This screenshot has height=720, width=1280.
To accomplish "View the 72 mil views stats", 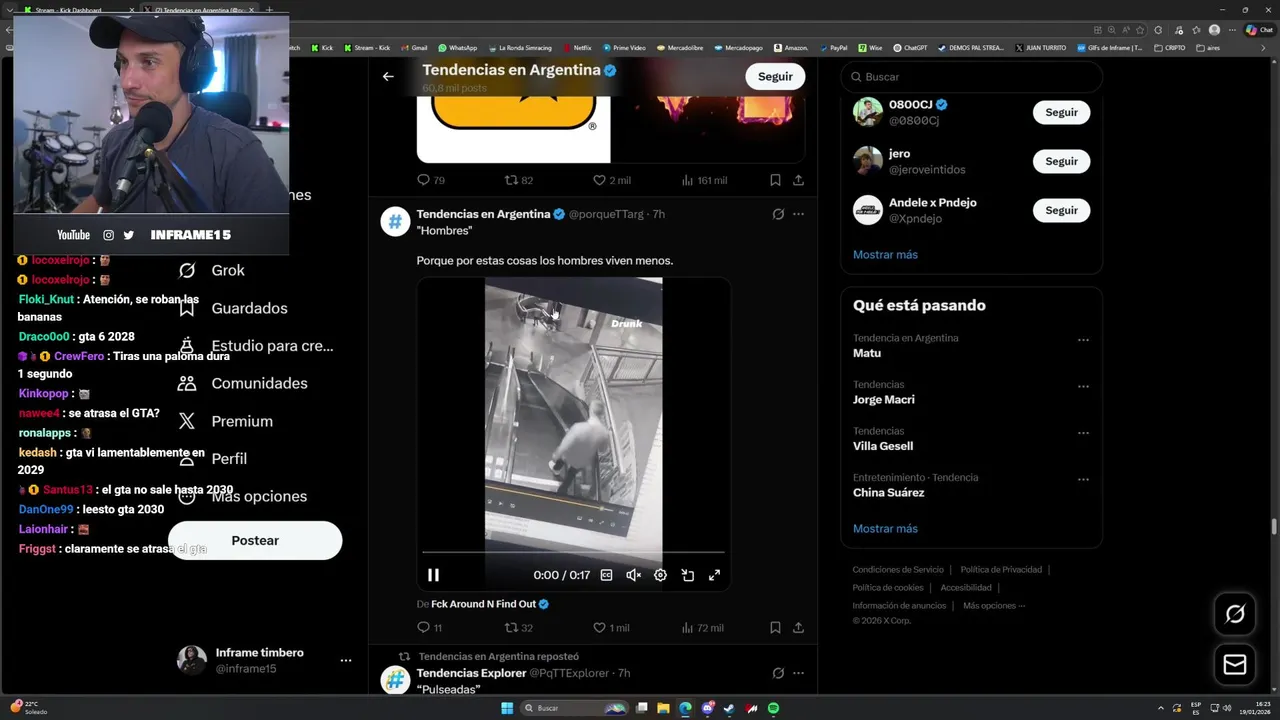I will tap(702, 628).
